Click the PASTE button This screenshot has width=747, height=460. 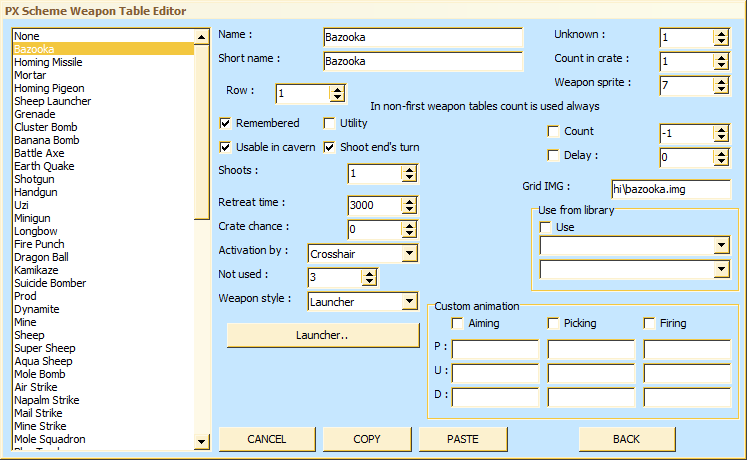point(463,439)
